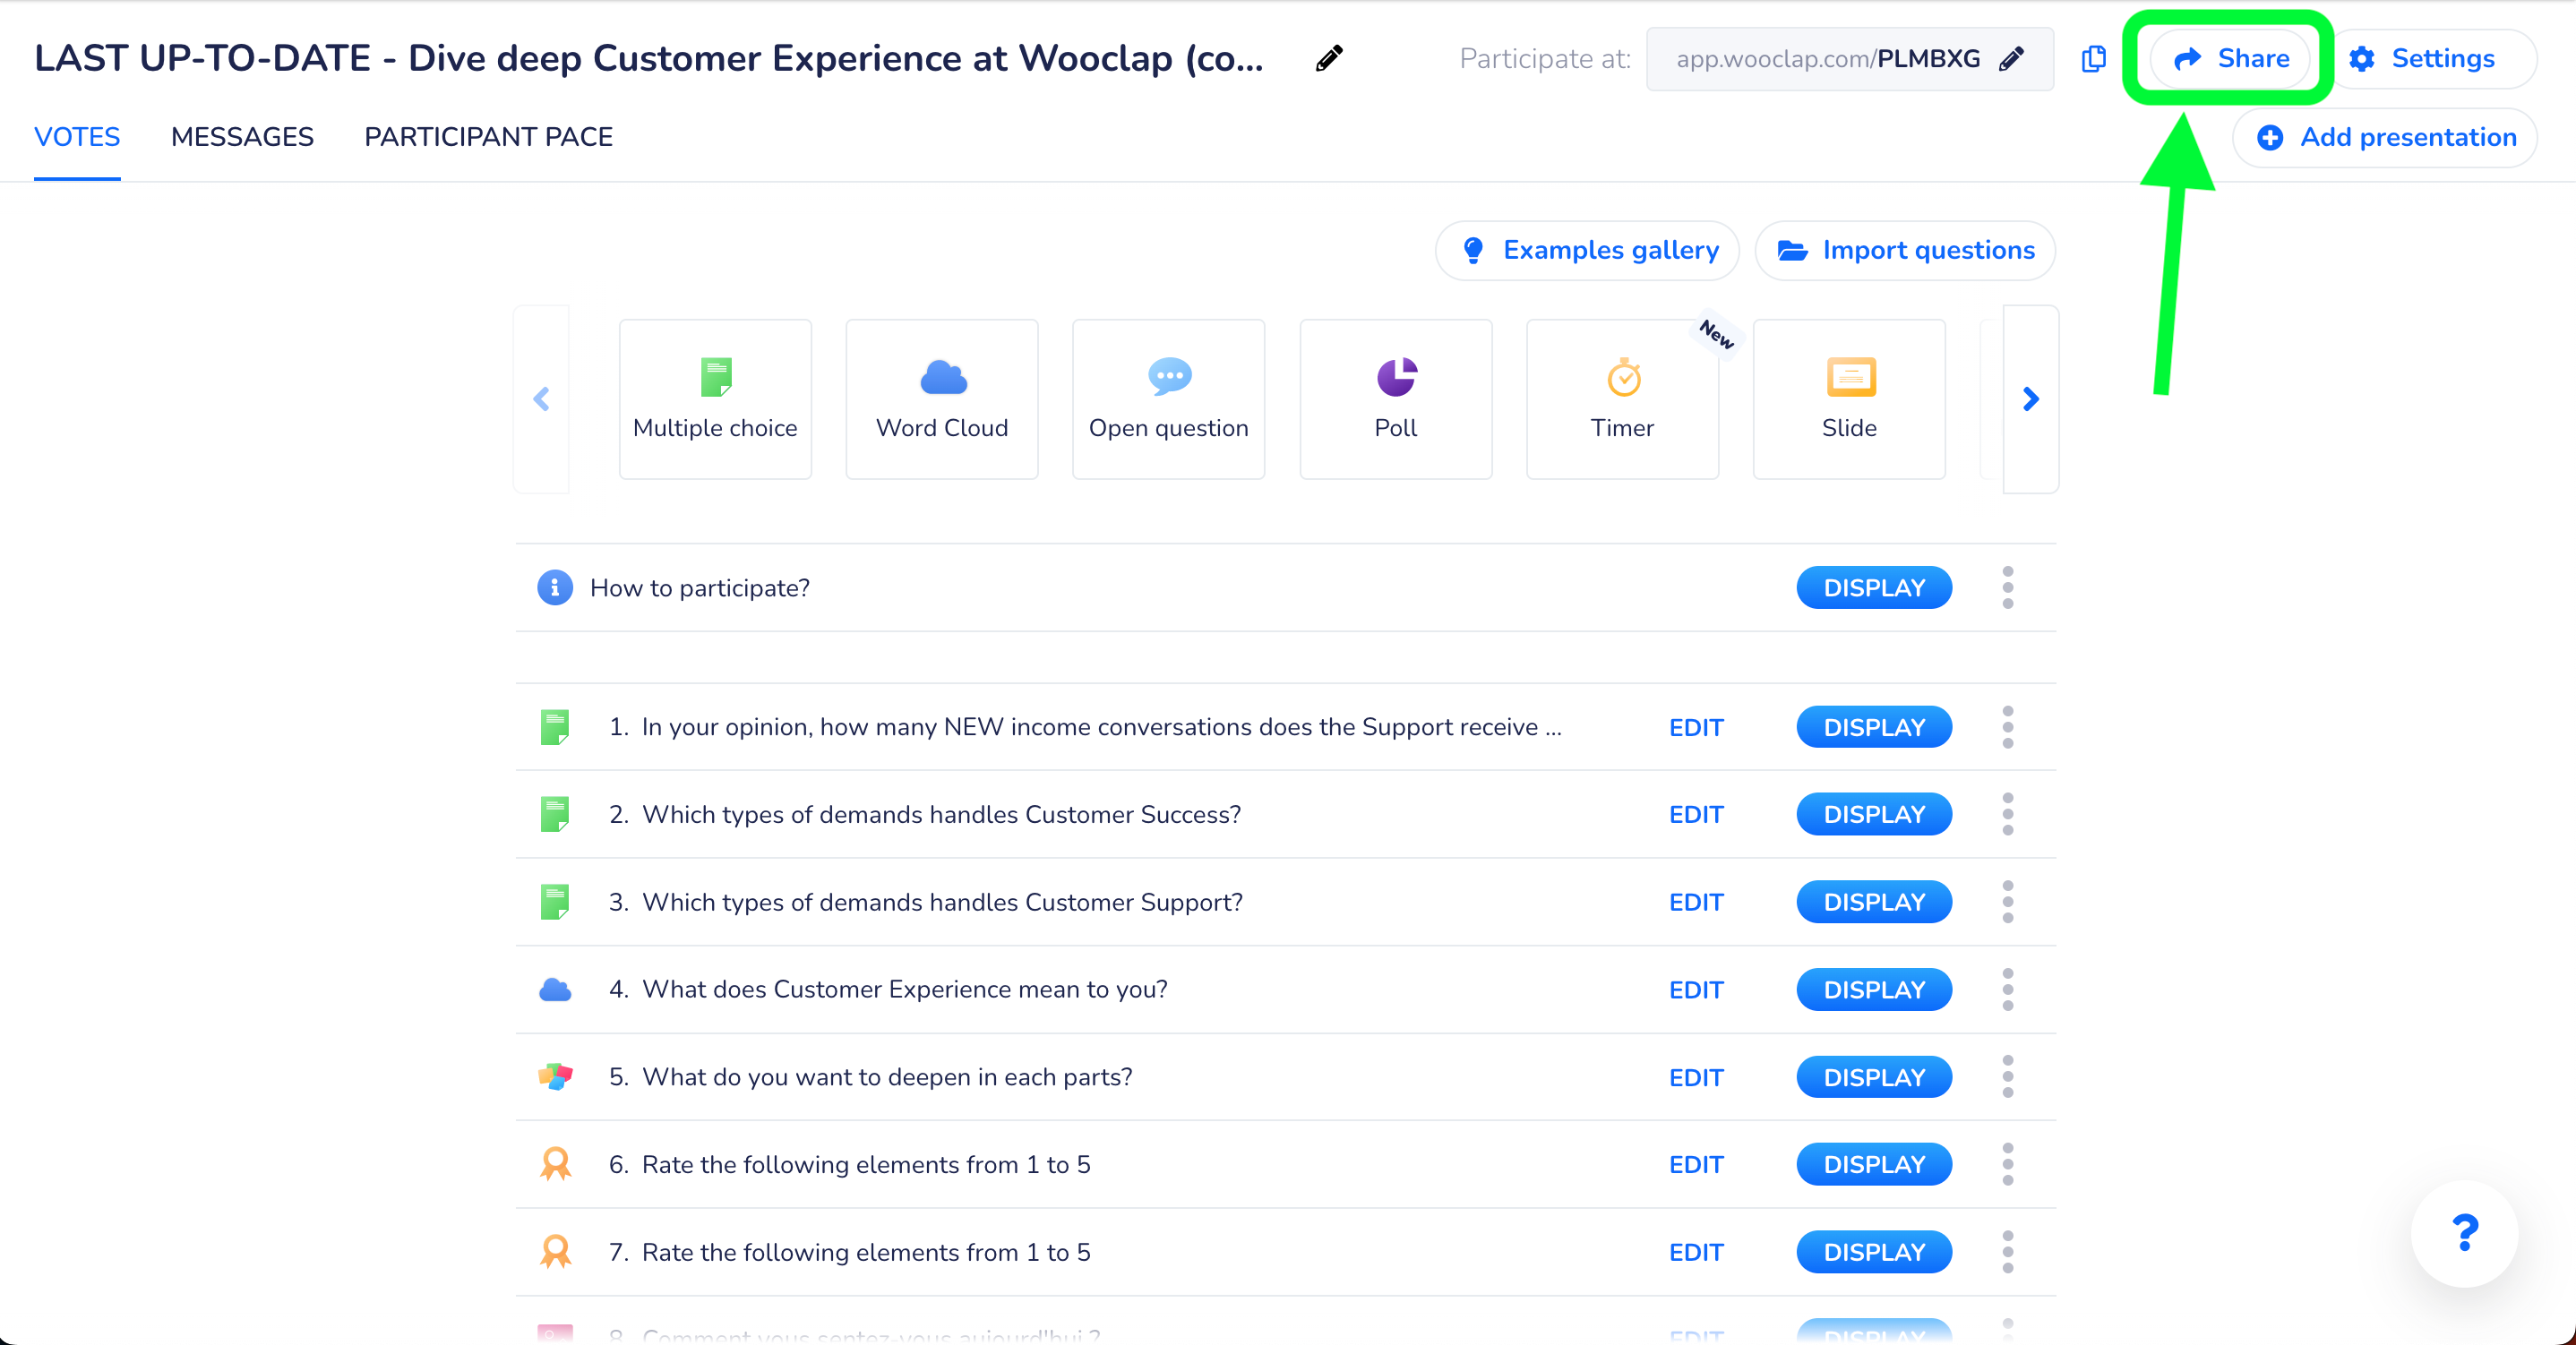Open the Examples gallery

point(1587,250)
